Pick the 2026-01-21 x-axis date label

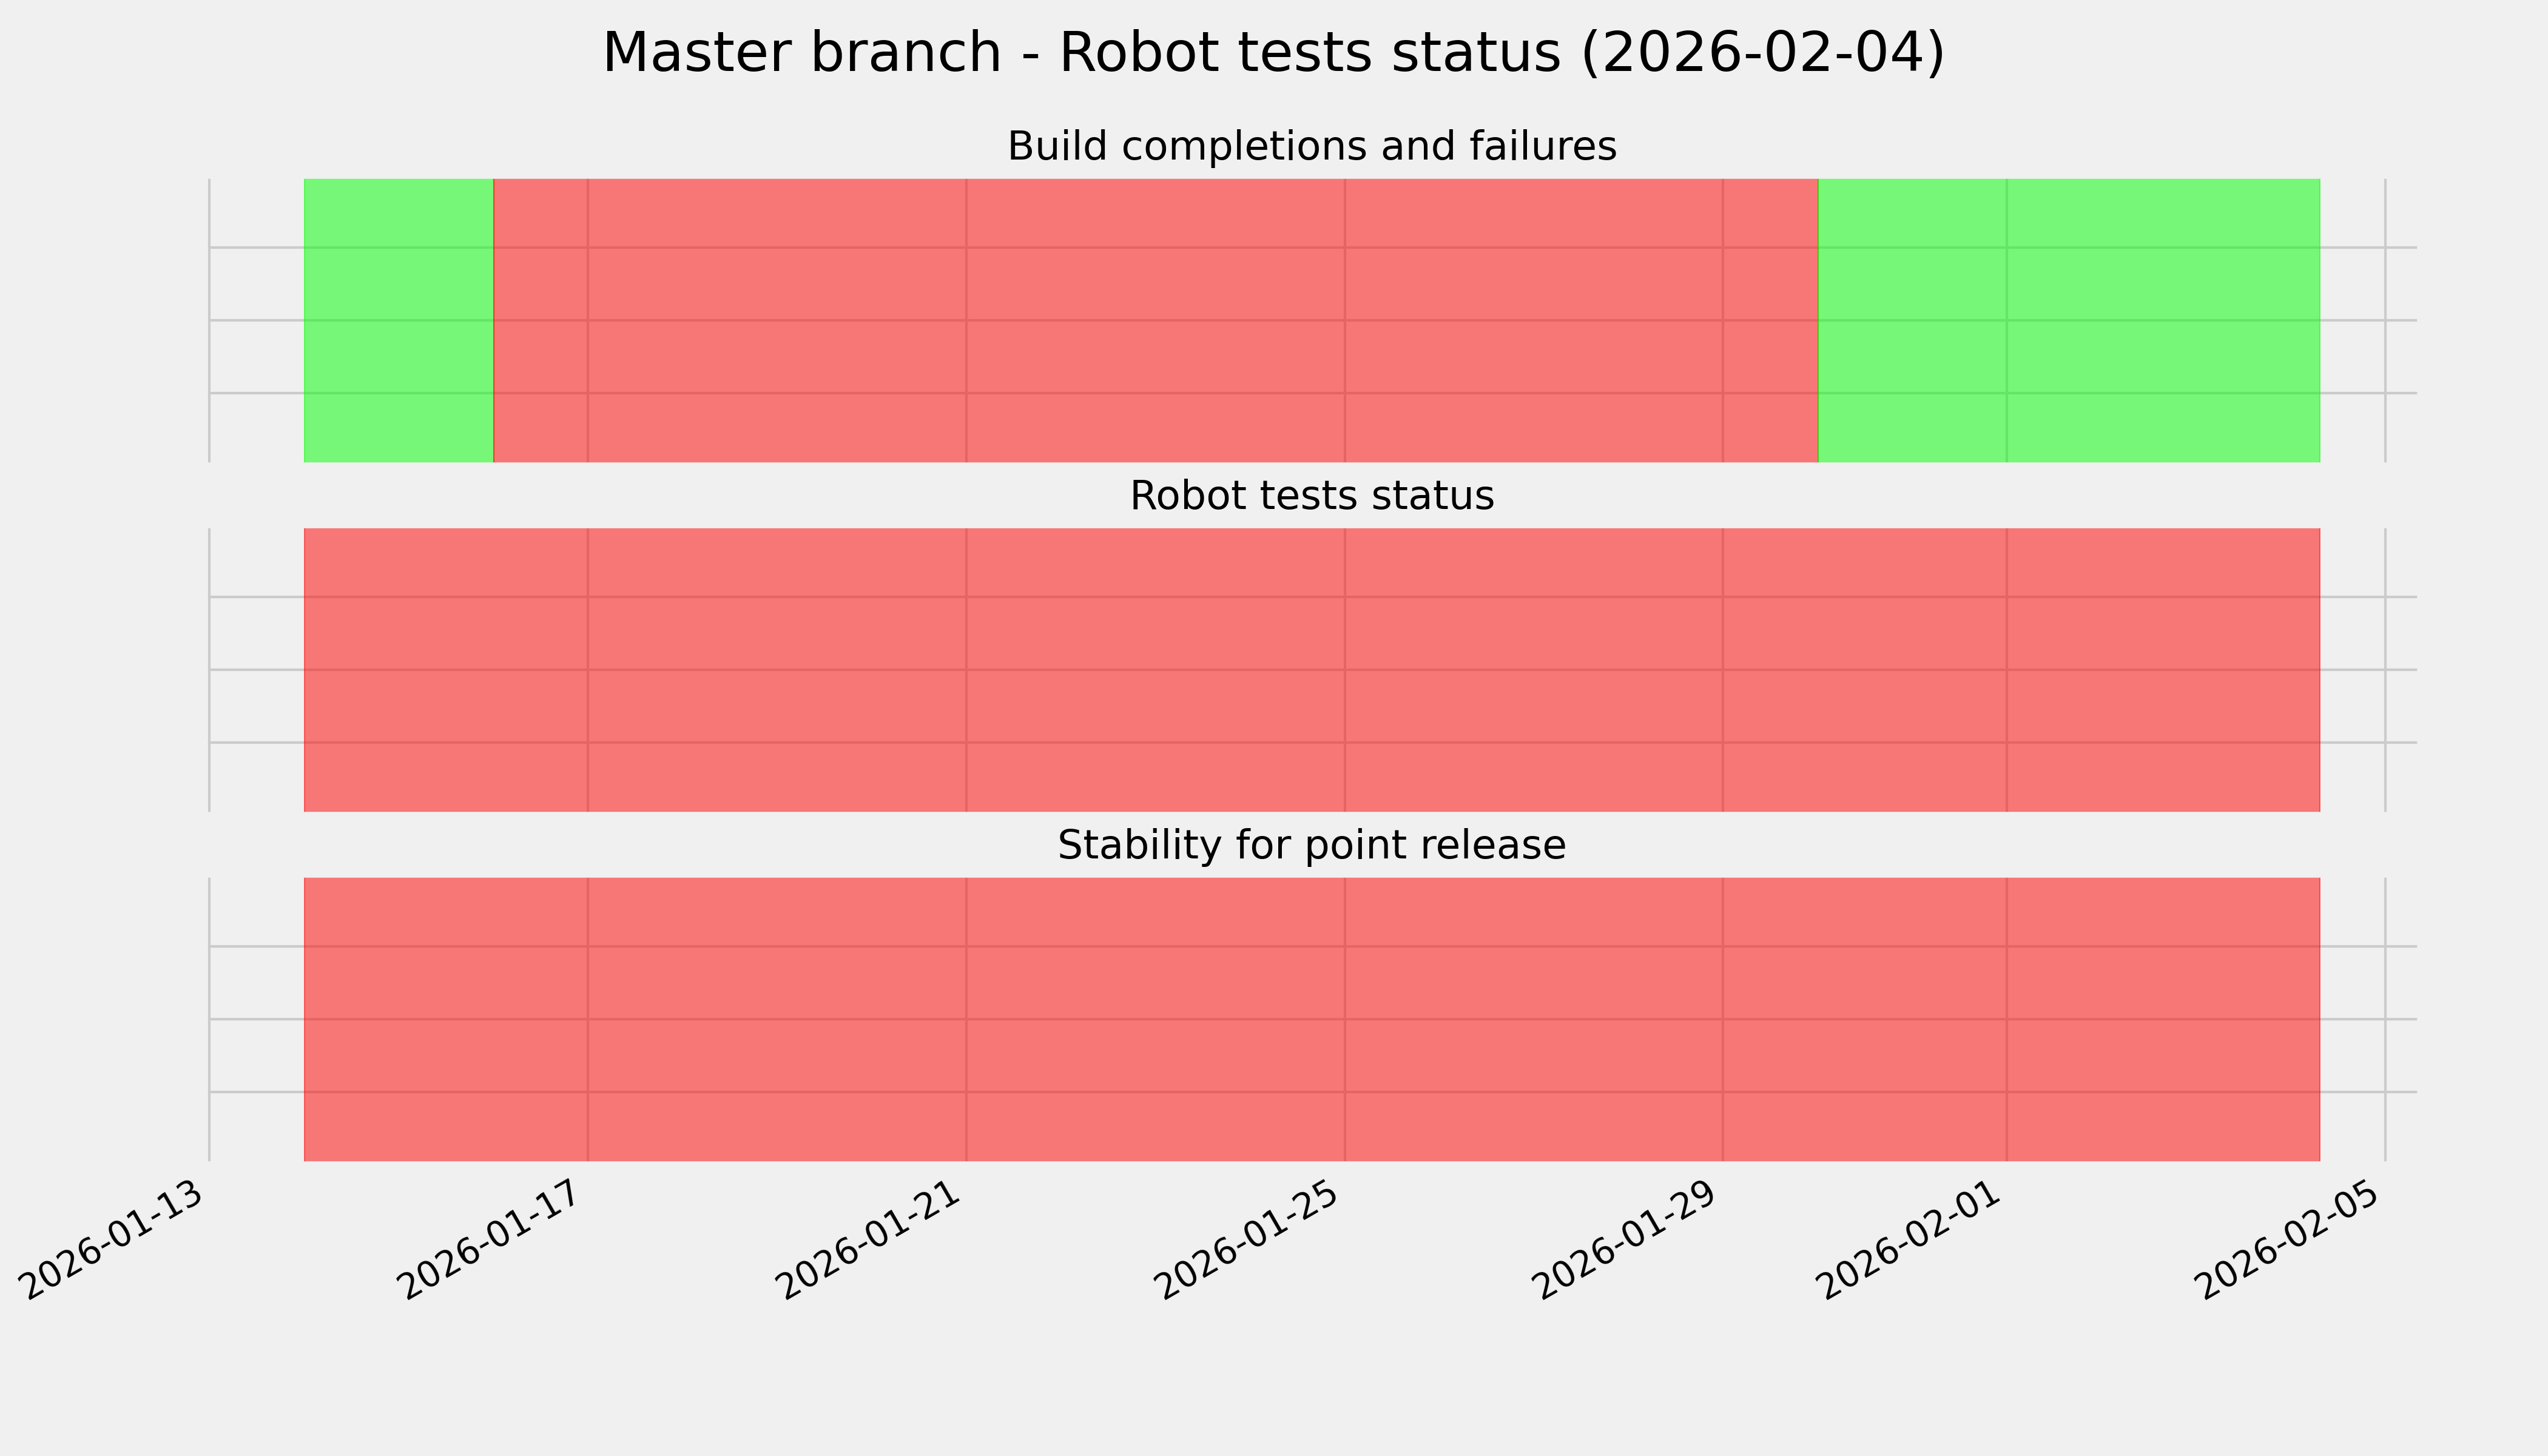tap(870, 1240)
